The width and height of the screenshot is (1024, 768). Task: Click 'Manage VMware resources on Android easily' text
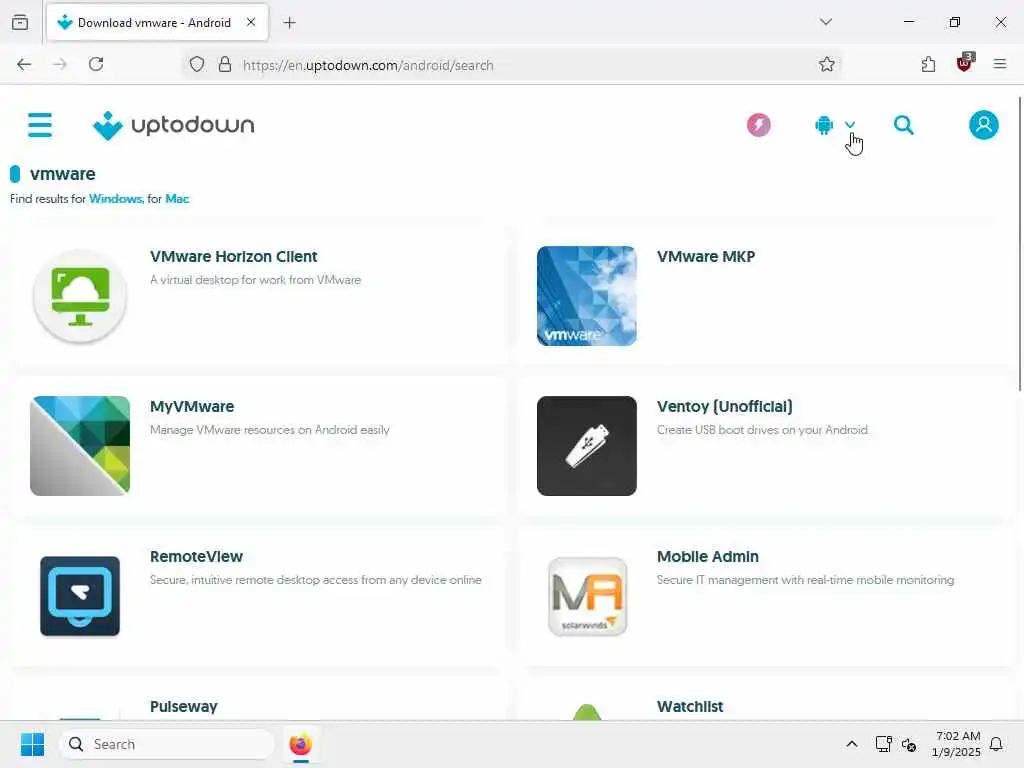[x=270, y=430]
